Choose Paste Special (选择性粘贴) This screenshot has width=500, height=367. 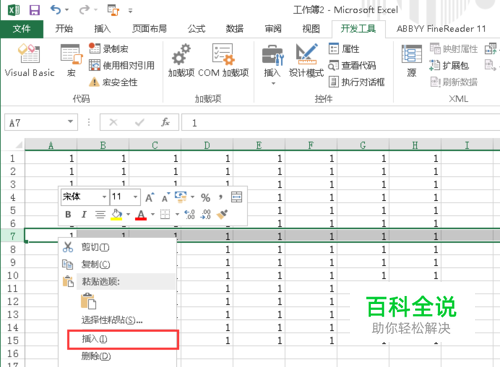[118, 321]
